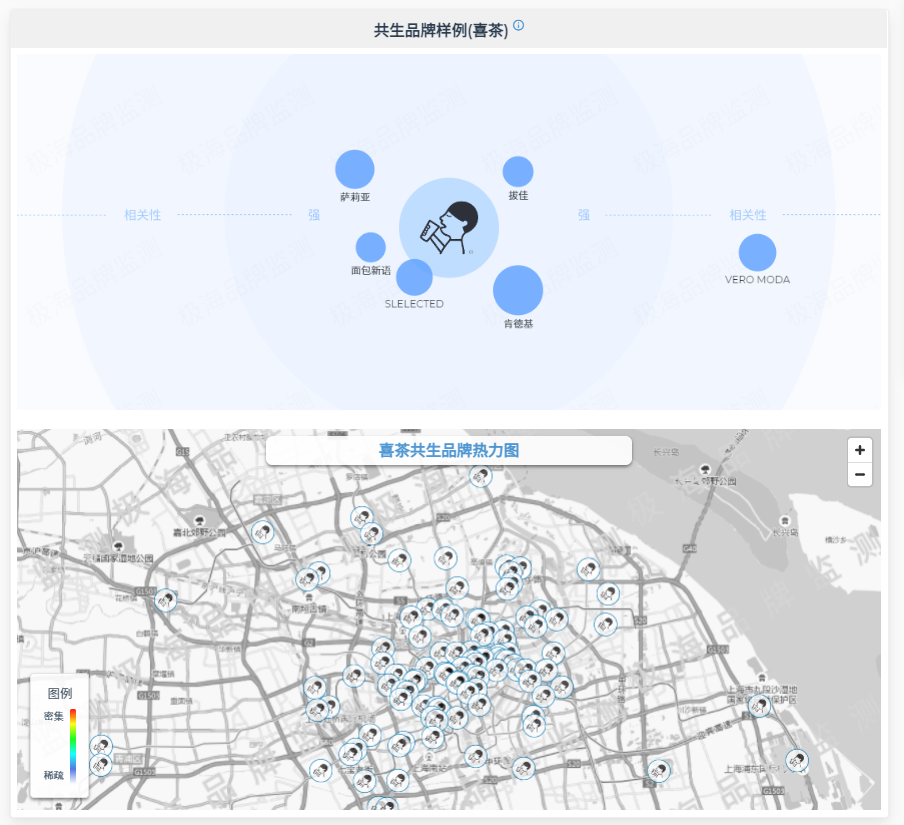Select the 萨莉亚 brand bubble
904x825 pixels.
click(x=355, y=169)
